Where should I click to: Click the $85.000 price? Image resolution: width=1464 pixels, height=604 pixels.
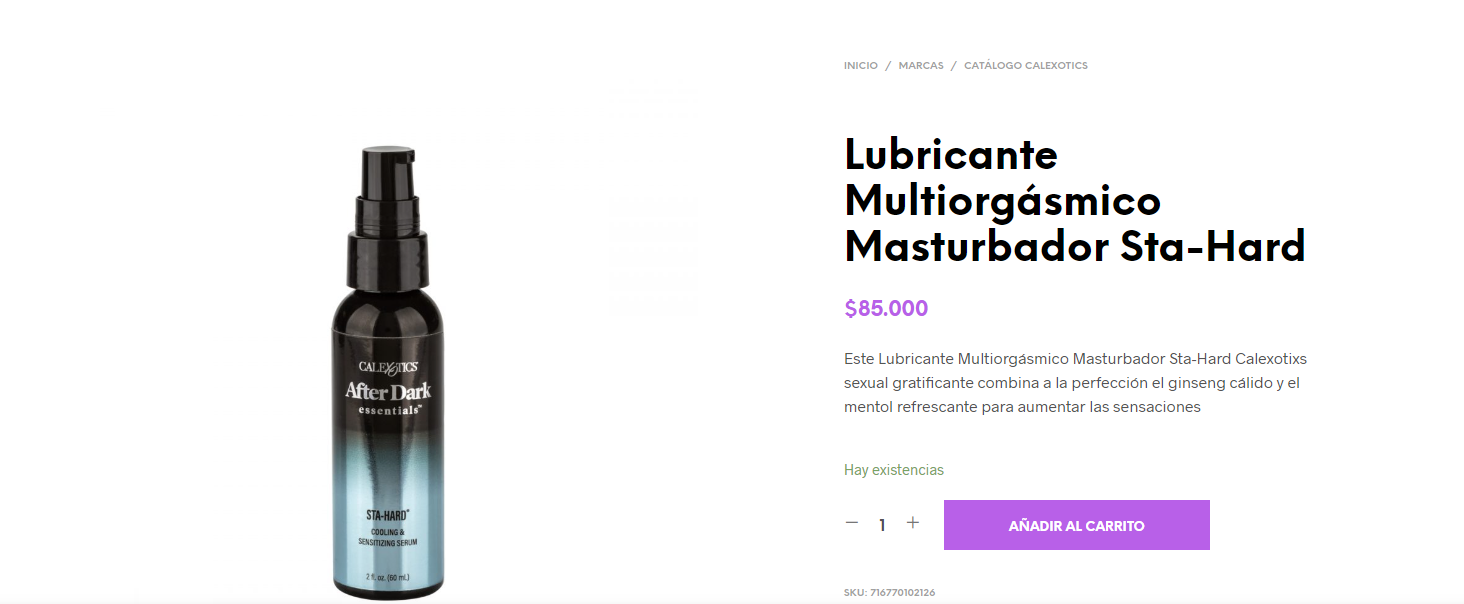pyautogui.click(x=886, y=308)
